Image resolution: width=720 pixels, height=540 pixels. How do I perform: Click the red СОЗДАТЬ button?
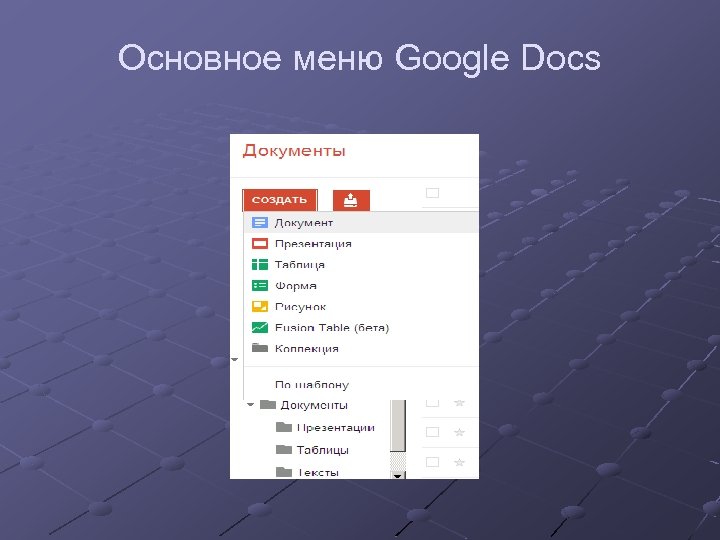(x=280, y=200)
